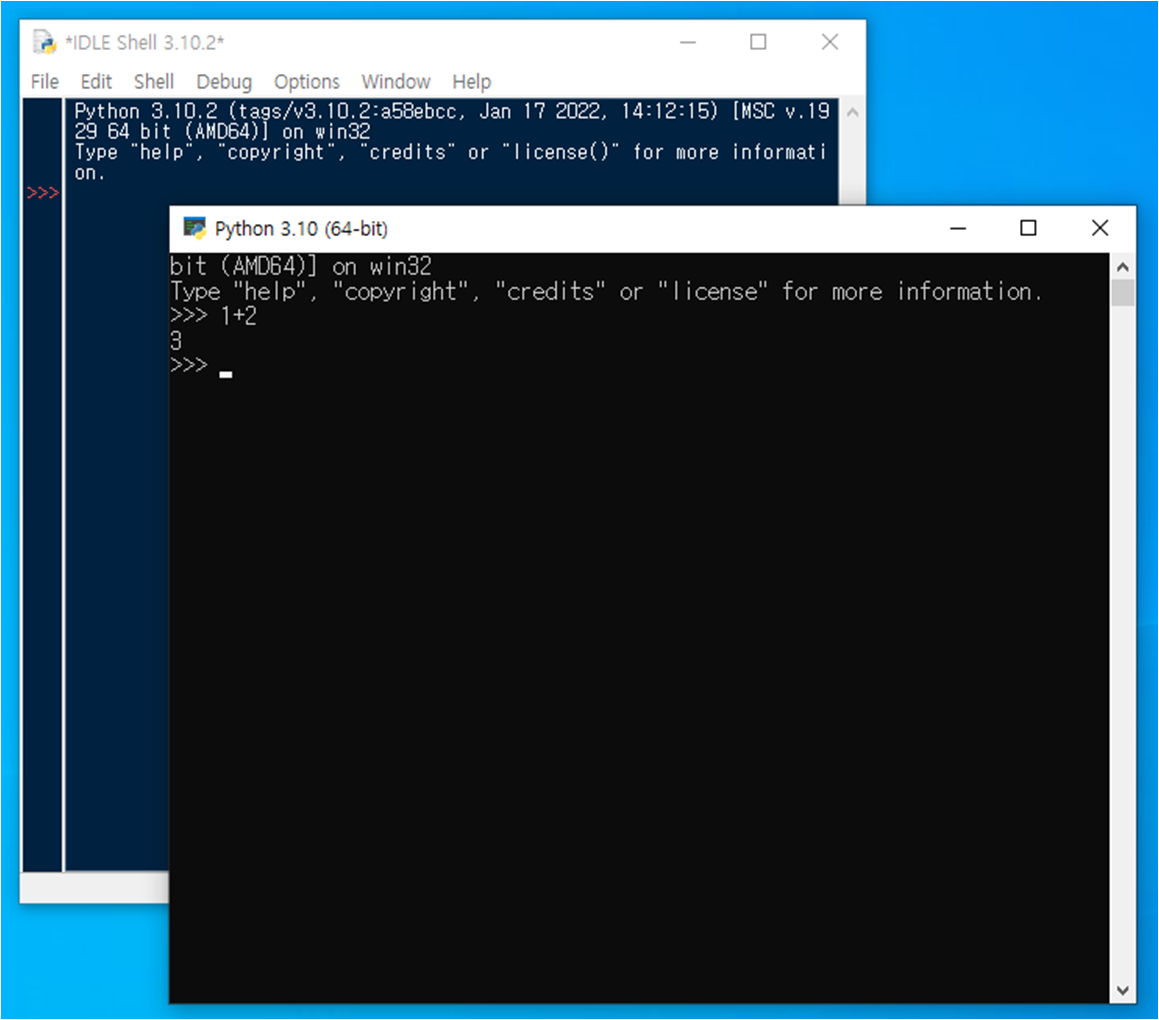
Task: Minimize the Python 3.10 (64-bit) console
Action: (x=958, y=228)
